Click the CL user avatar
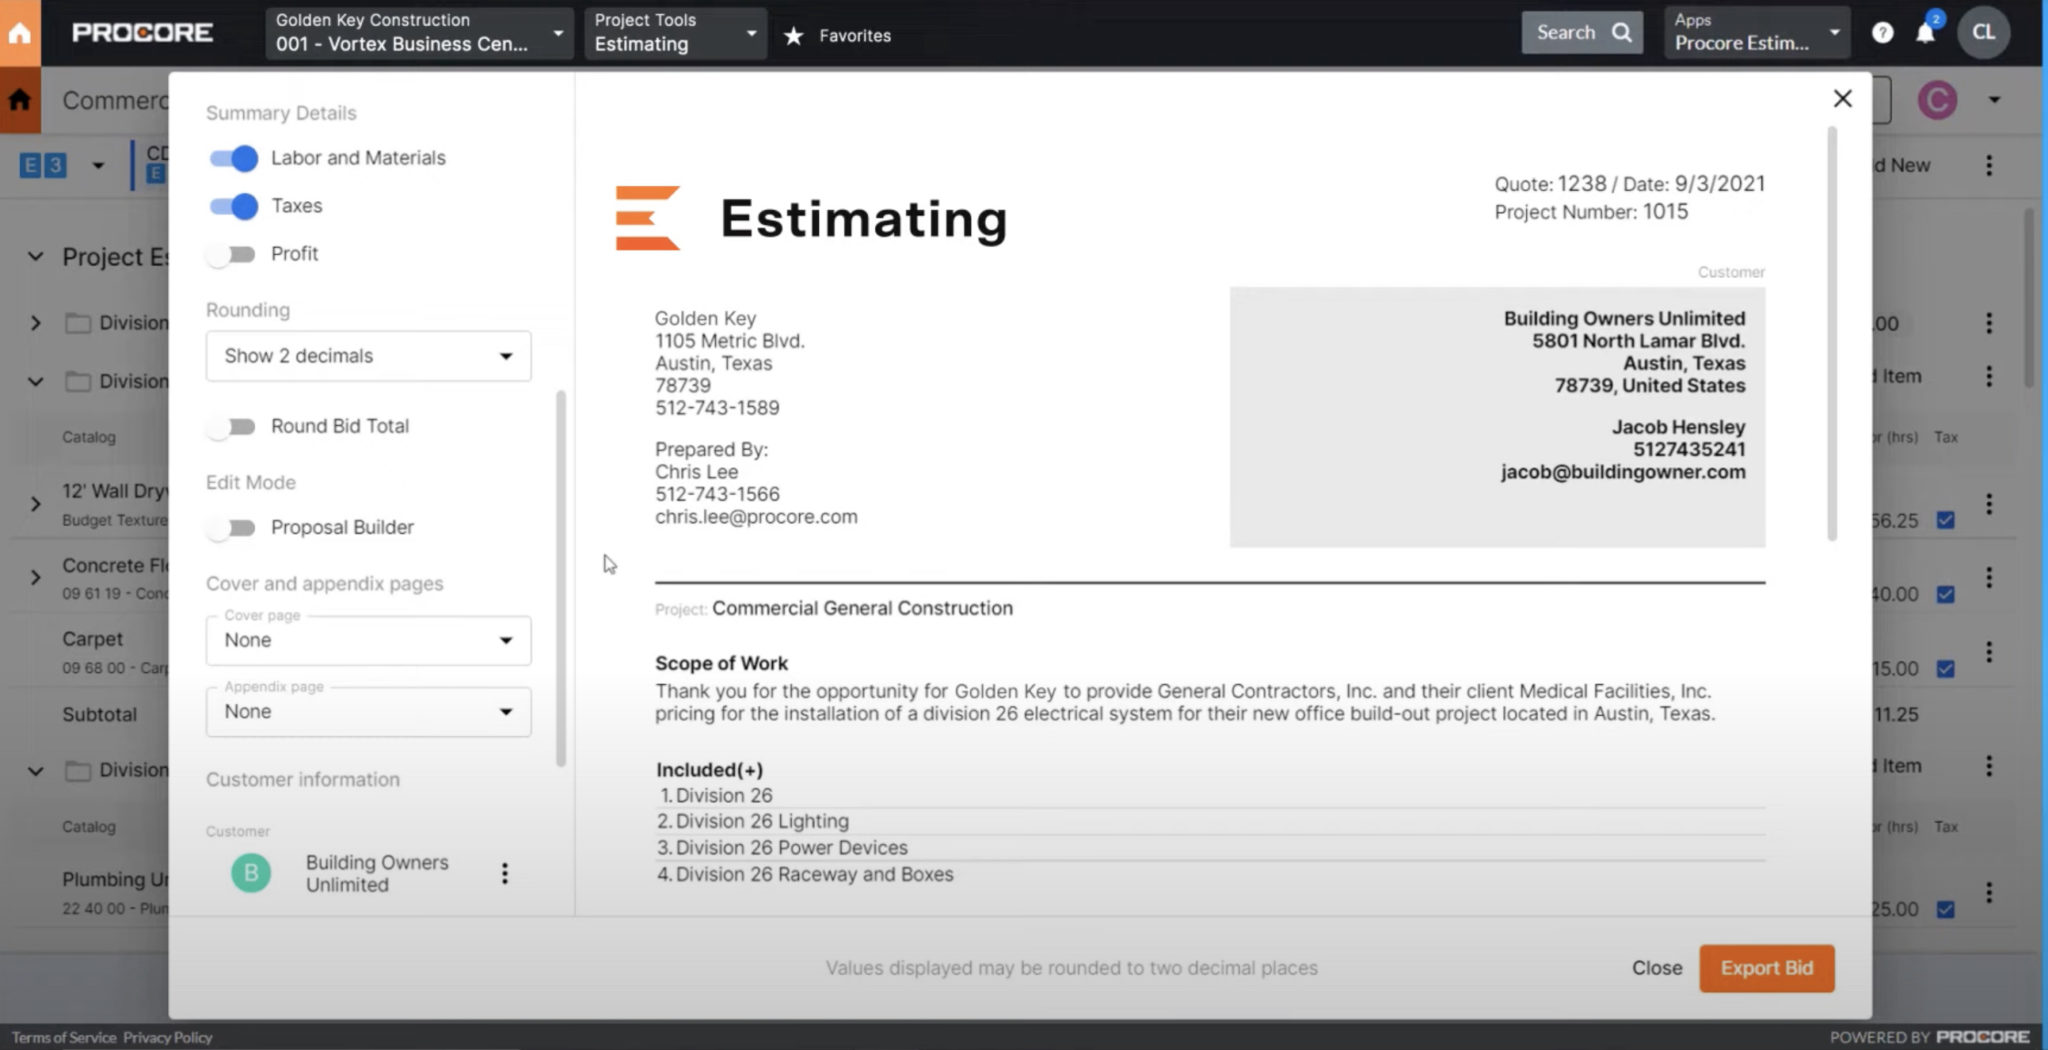2048x1050 pixels. coord(1984,32)
